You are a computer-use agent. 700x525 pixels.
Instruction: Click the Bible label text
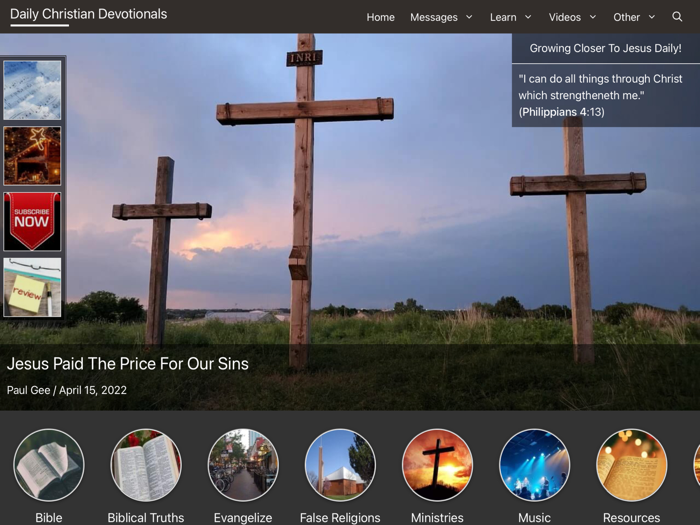49,518
